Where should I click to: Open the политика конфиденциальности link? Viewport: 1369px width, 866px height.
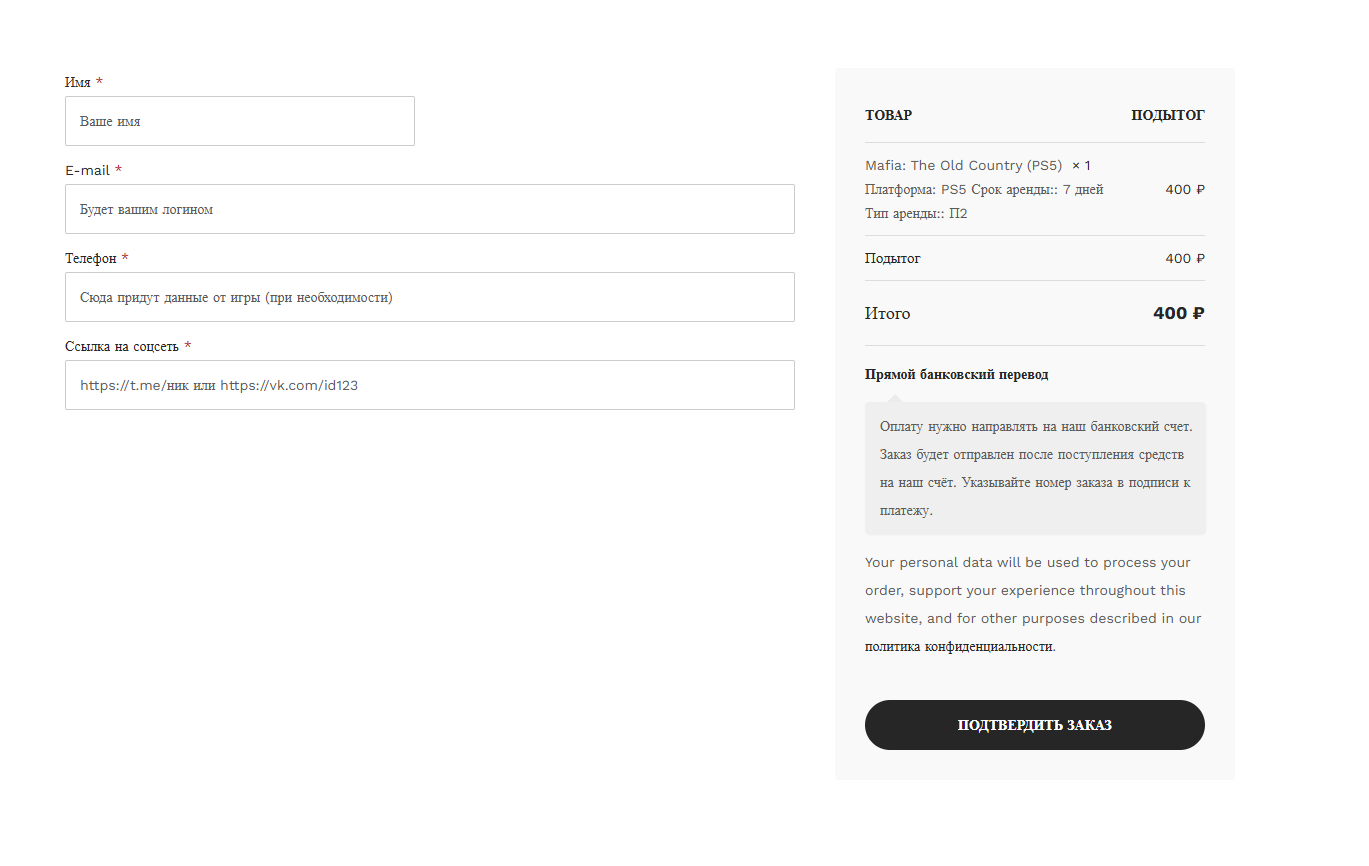point(958,647)
